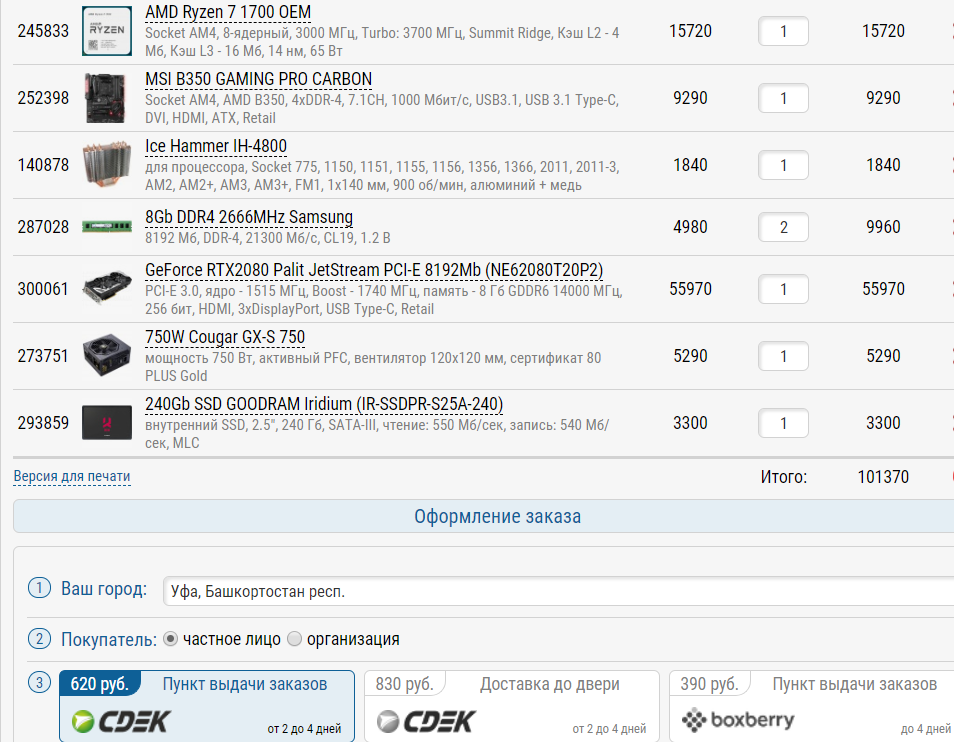Edit quantity field for GeForce RTX2080
954x742 pixels.
pyautogui.click(x=783, y=289)
